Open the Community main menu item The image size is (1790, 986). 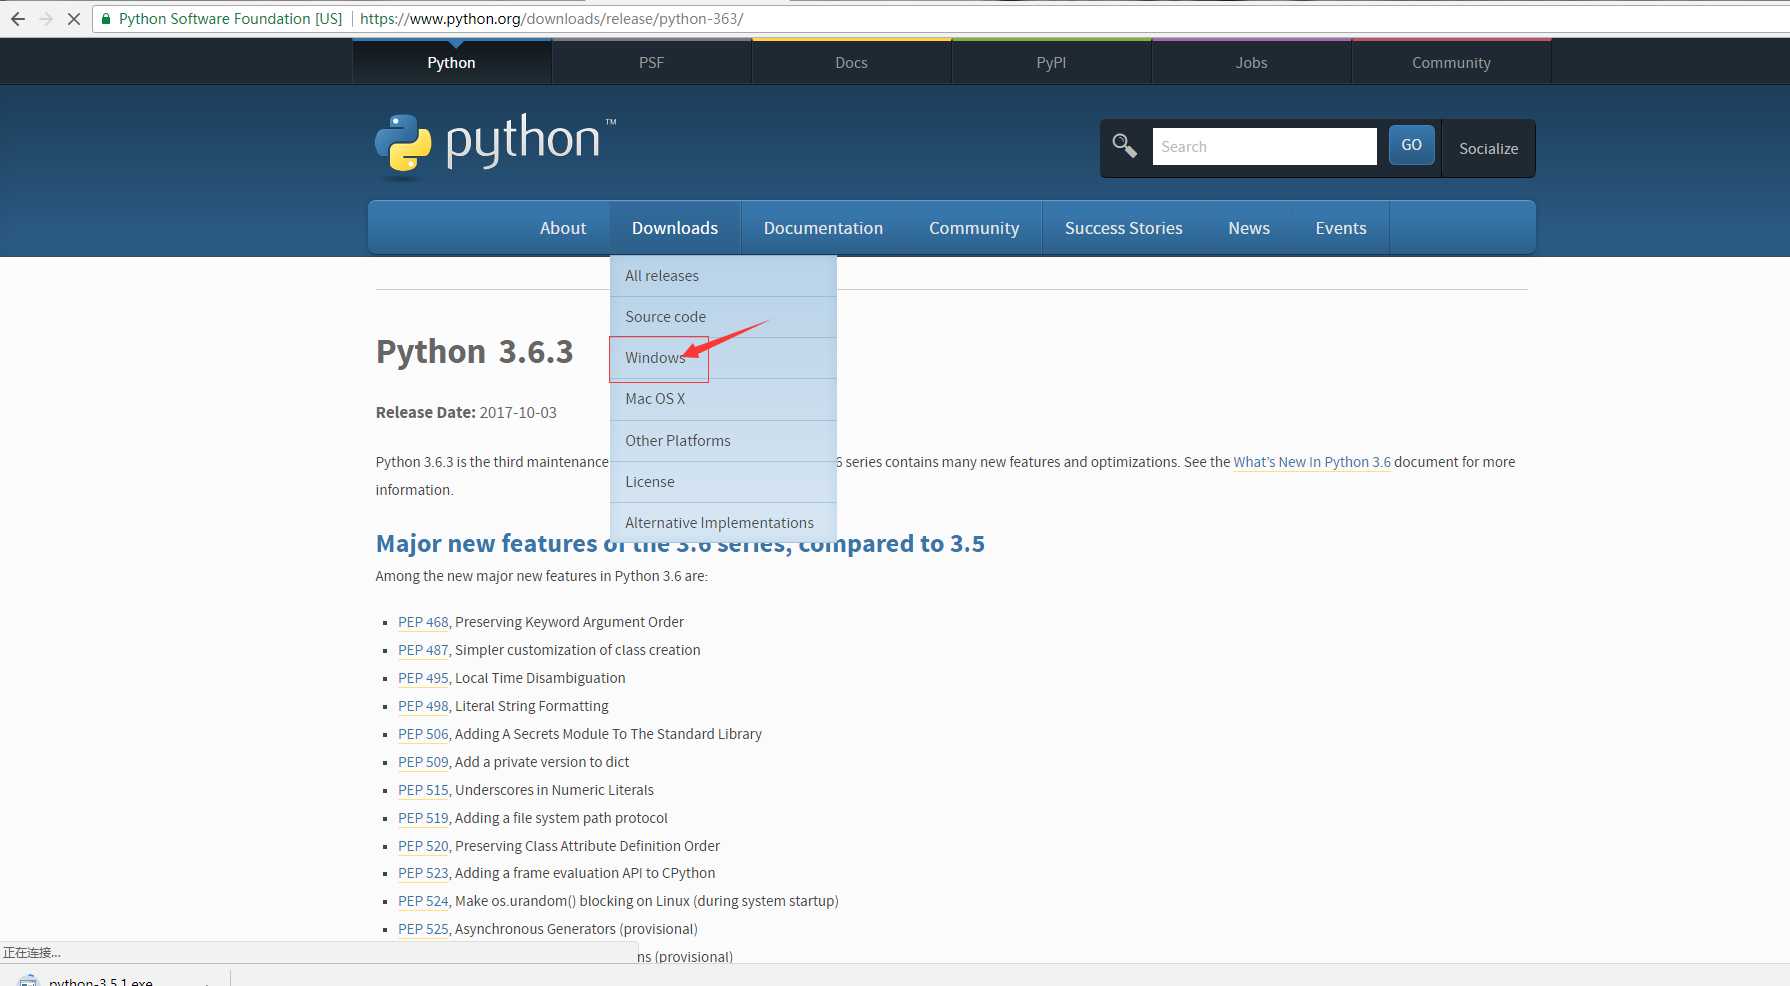pyautogui.click(x=974, y=228)
